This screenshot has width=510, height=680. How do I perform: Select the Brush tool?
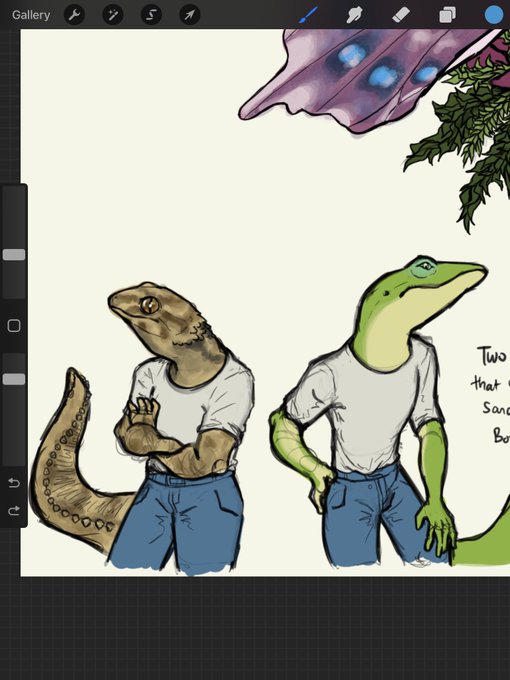(x=308, y=15)
